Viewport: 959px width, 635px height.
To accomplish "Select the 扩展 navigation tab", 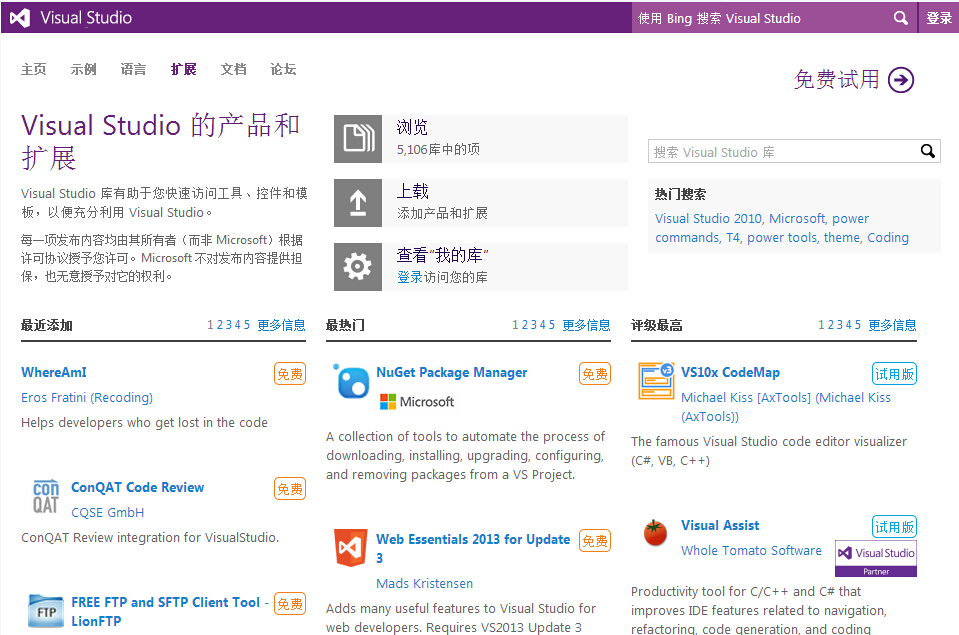I will [183, 69].
